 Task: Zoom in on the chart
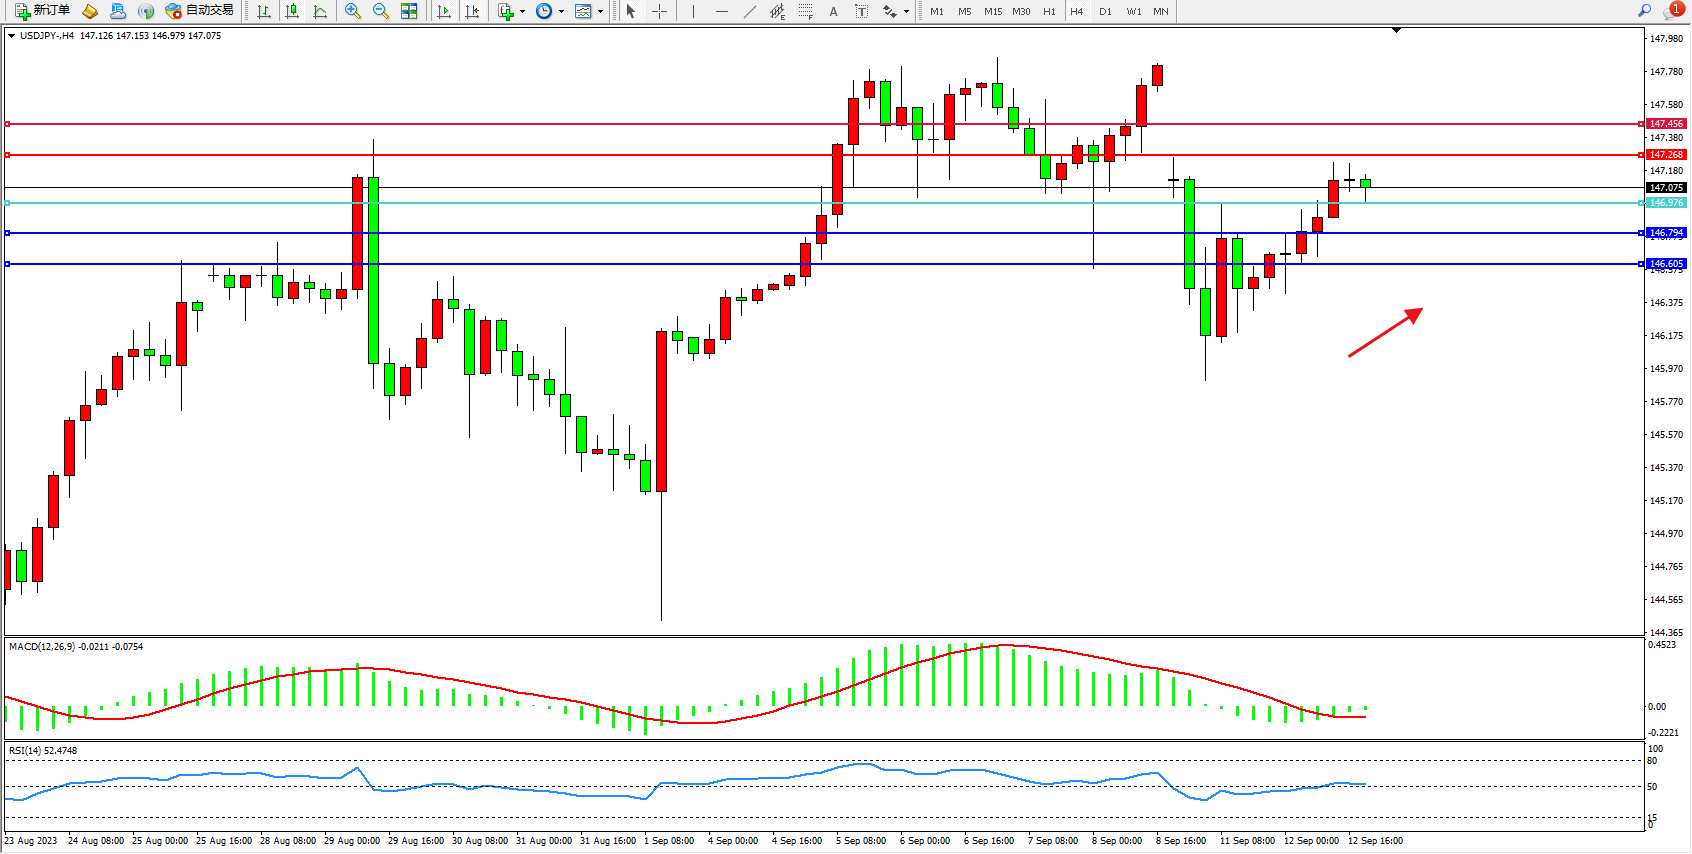click(353, 11)
